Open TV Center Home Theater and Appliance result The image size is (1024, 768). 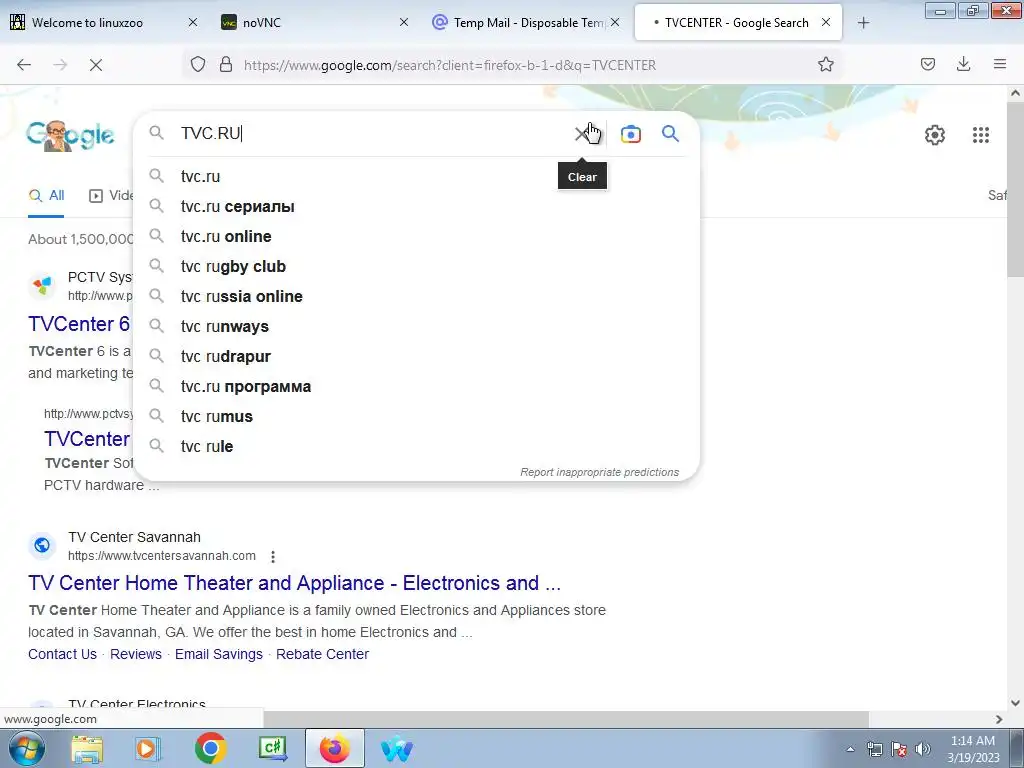point(295,583)
